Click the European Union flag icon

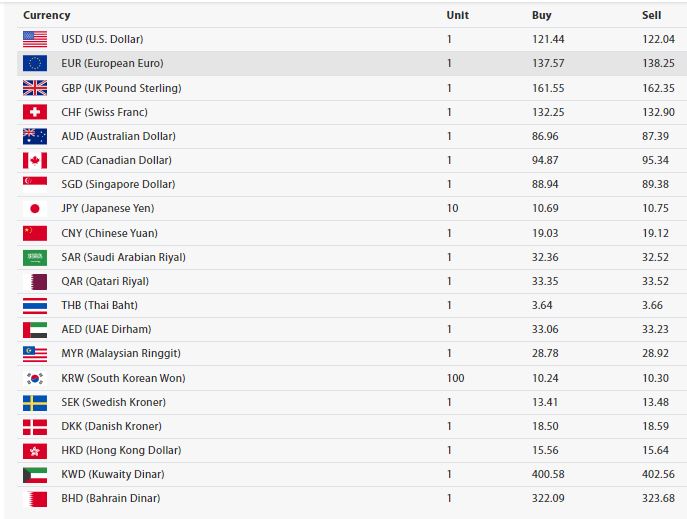point(35,63)
